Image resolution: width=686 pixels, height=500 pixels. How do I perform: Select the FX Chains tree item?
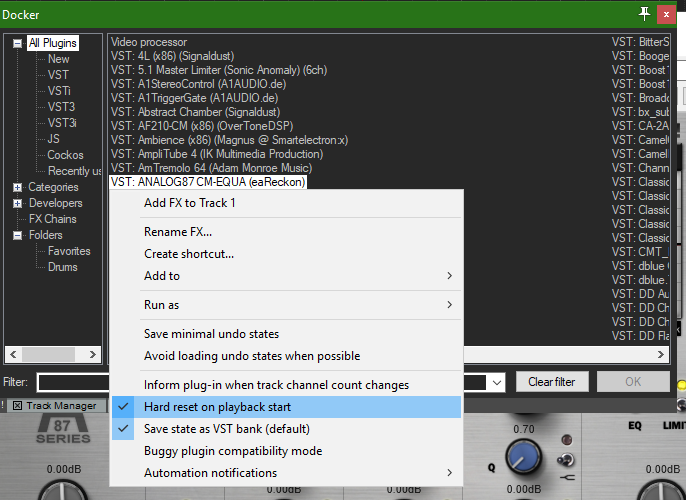point(52,219)
